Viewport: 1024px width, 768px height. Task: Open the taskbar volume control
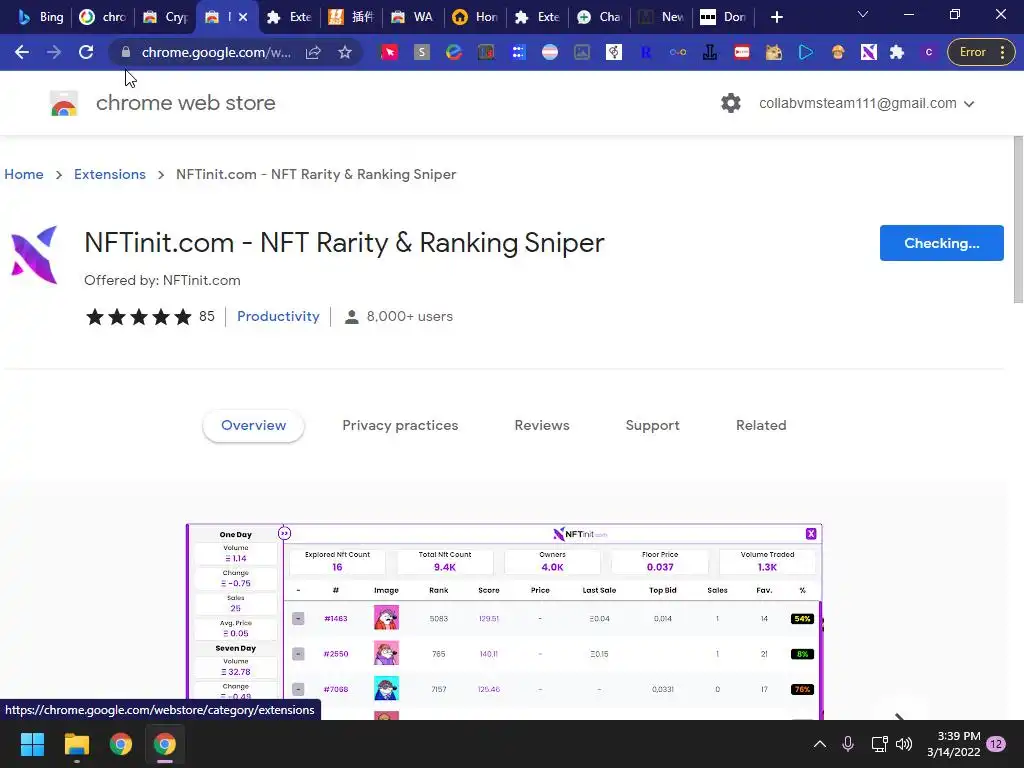[904, 744]
